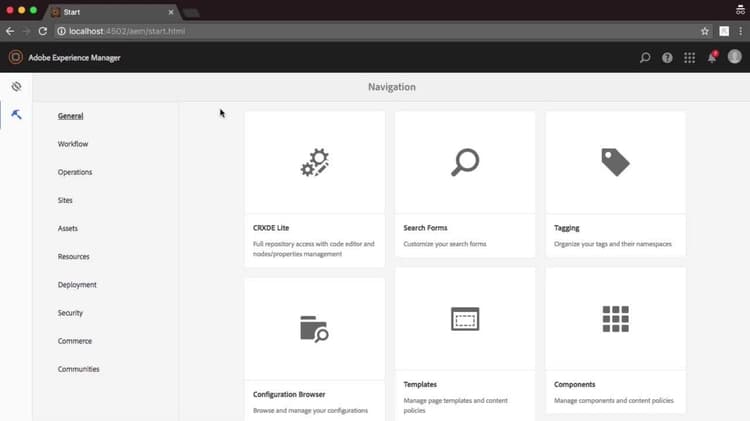Click the Templates page layout icon
750x421 pixels.
click(465, 319)
